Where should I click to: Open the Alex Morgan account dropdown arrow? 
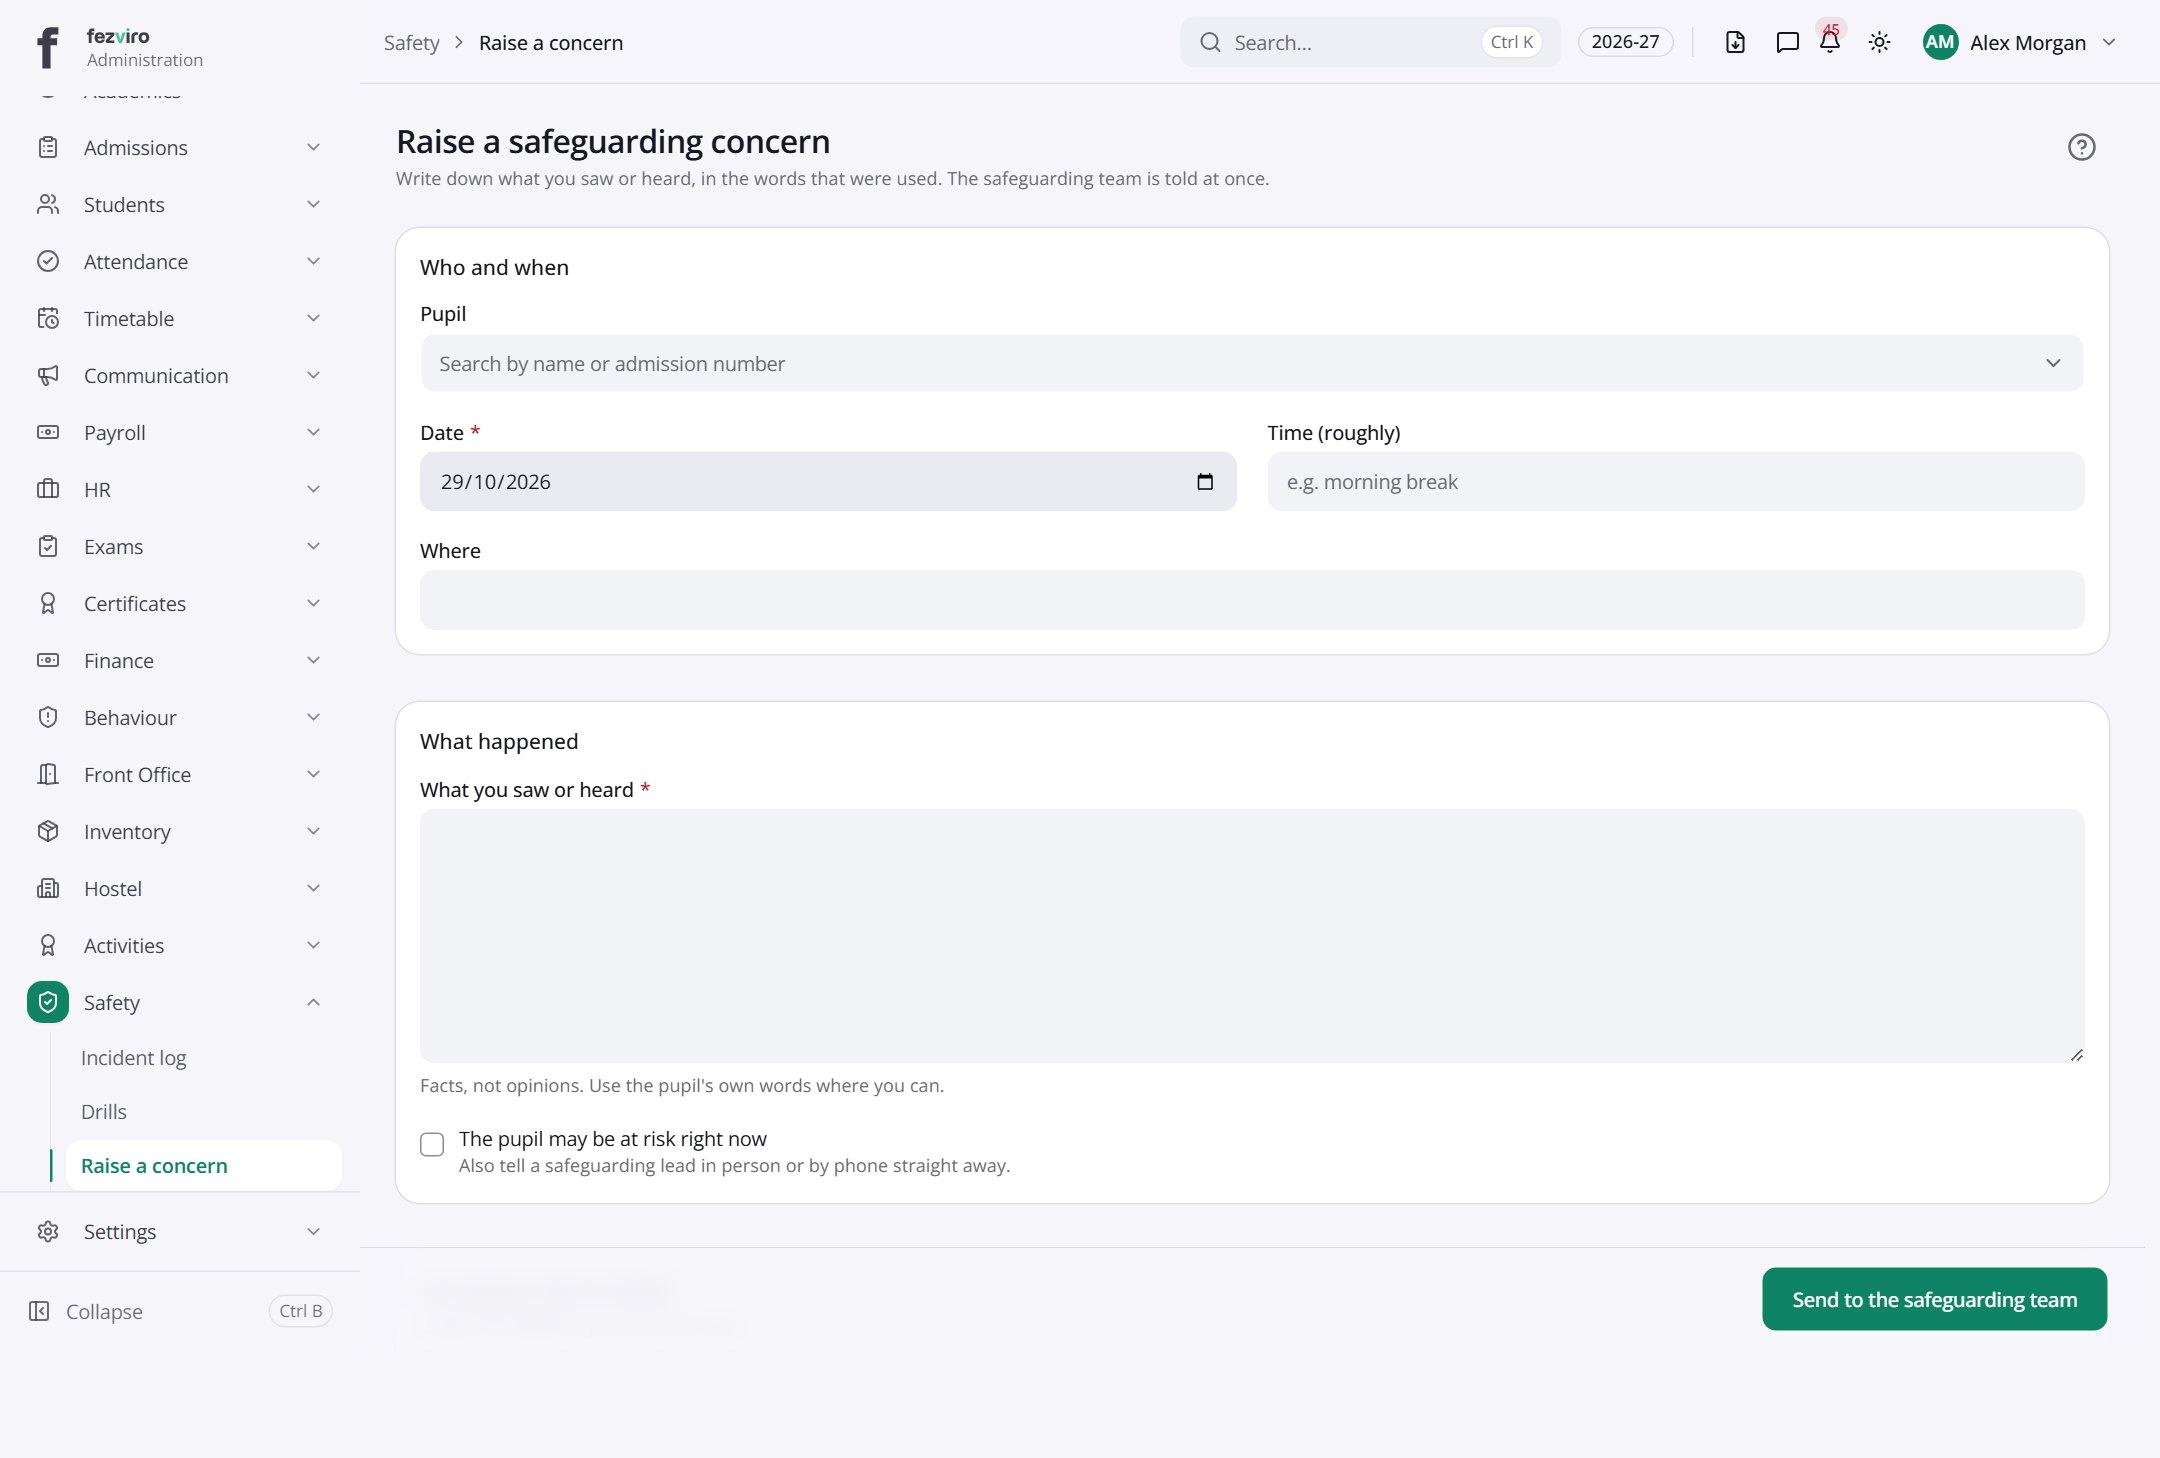coord(2109,42)
